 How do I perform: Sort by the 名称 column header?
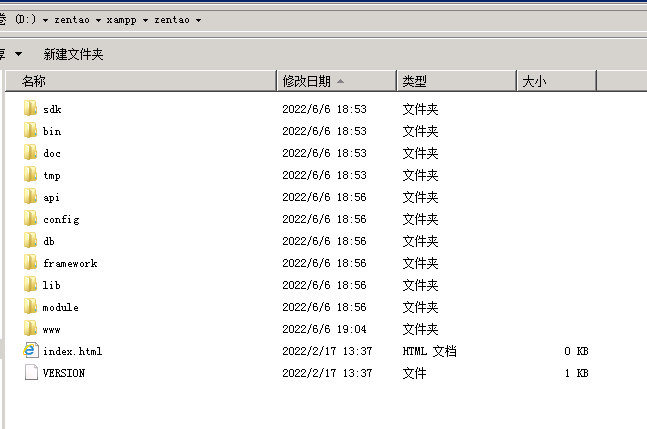[x=141, y=81]
